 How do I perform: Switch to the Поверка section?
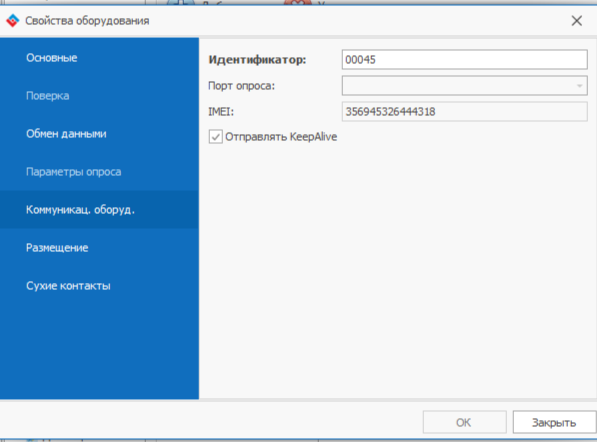[48, 96]
